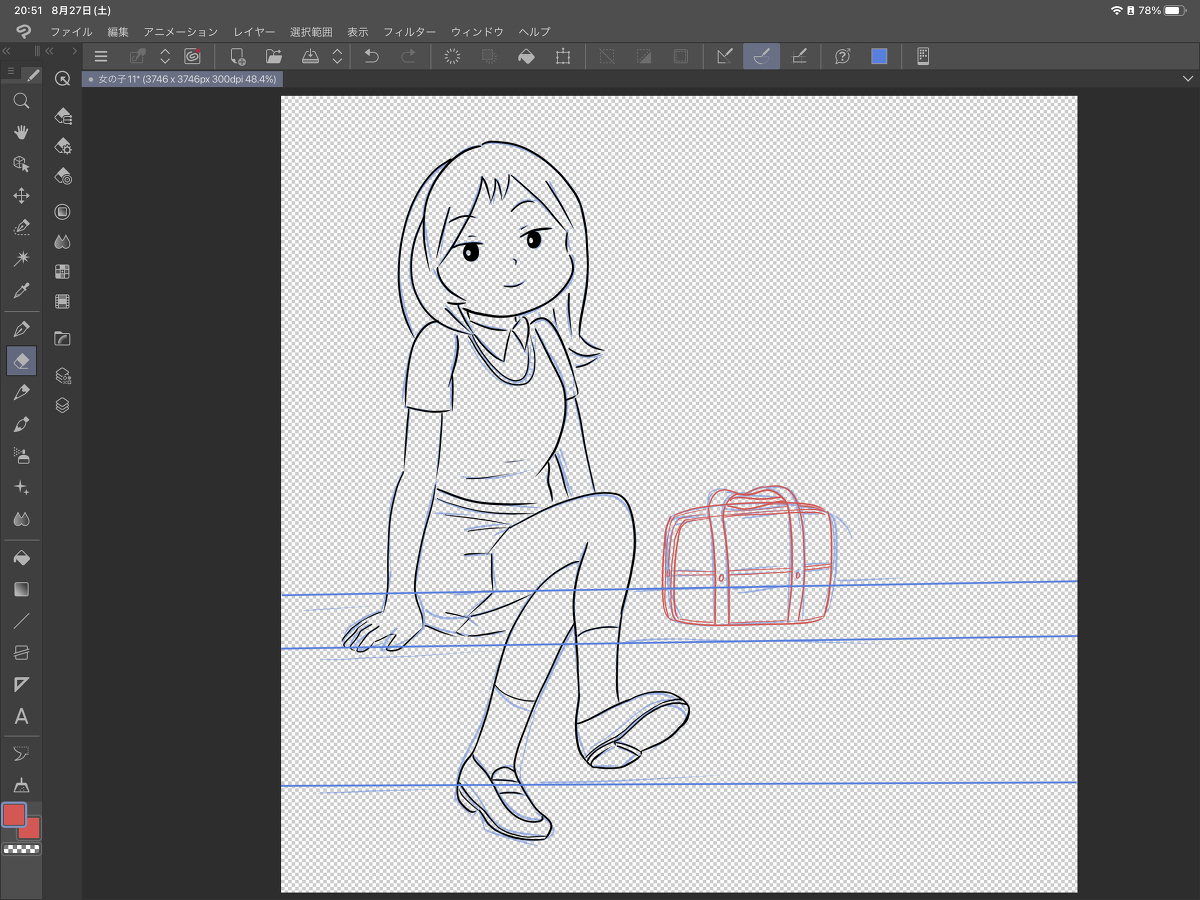
Task: Collapse tool palette with double chevron
Action: click(x=6, y=51)
